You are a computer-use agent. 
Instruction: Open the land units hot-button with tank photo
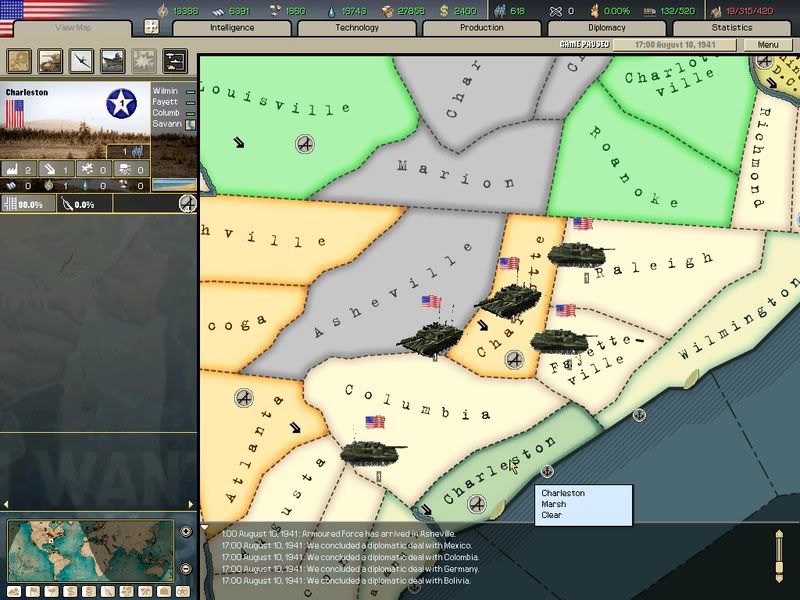pos(51,61)
